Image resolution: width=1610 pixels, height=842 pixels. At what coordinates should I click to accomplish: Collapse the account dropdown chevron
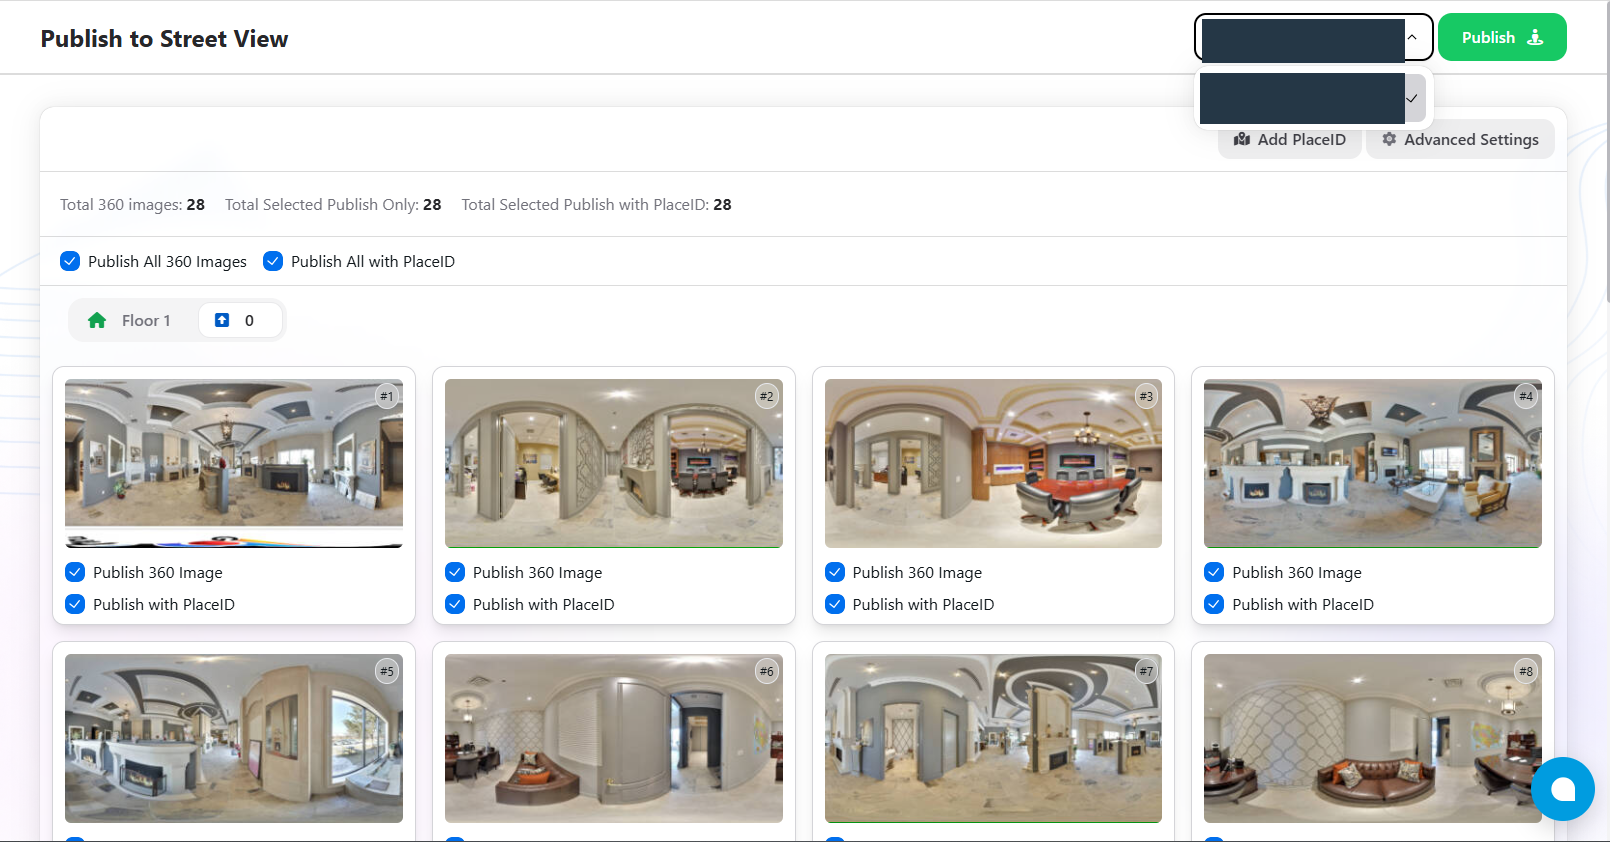pos(1412,37)
